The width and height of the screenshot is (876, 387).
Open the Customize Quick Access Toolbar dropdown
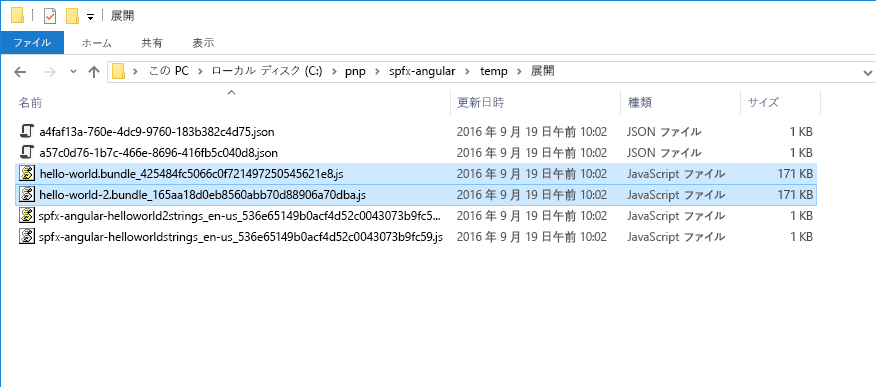click(x=90, y=17)
